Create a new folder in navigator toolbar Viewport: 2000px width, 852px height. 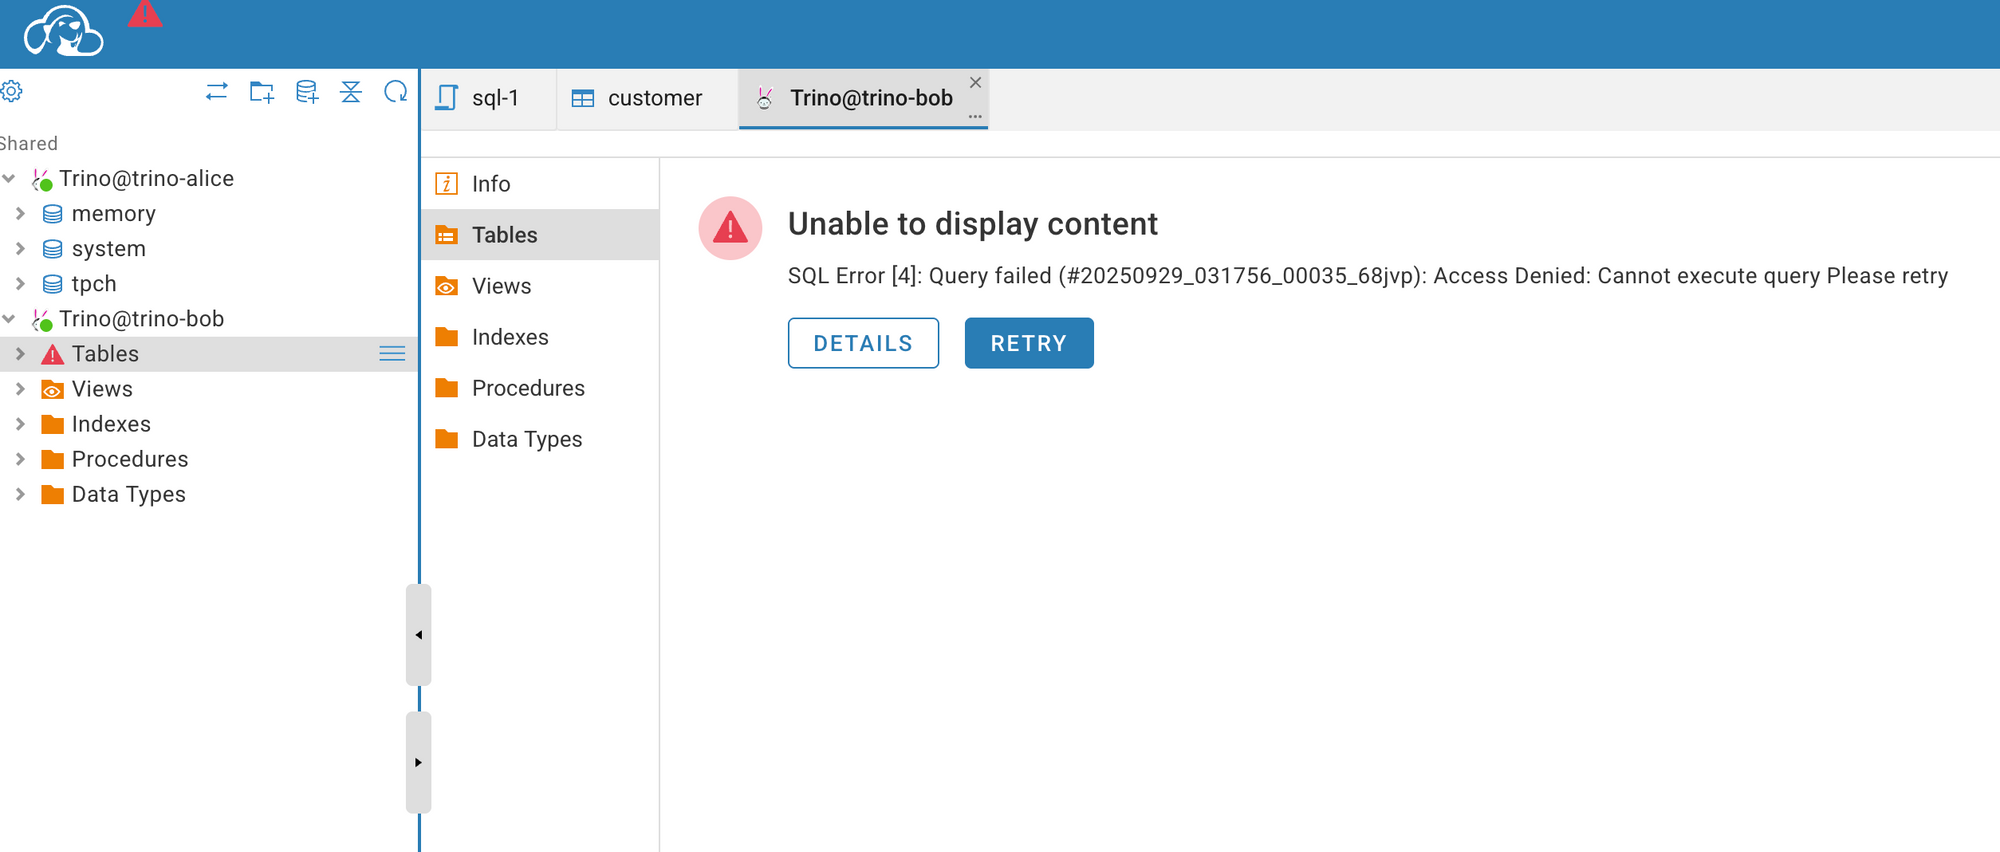tap(262, 92)
